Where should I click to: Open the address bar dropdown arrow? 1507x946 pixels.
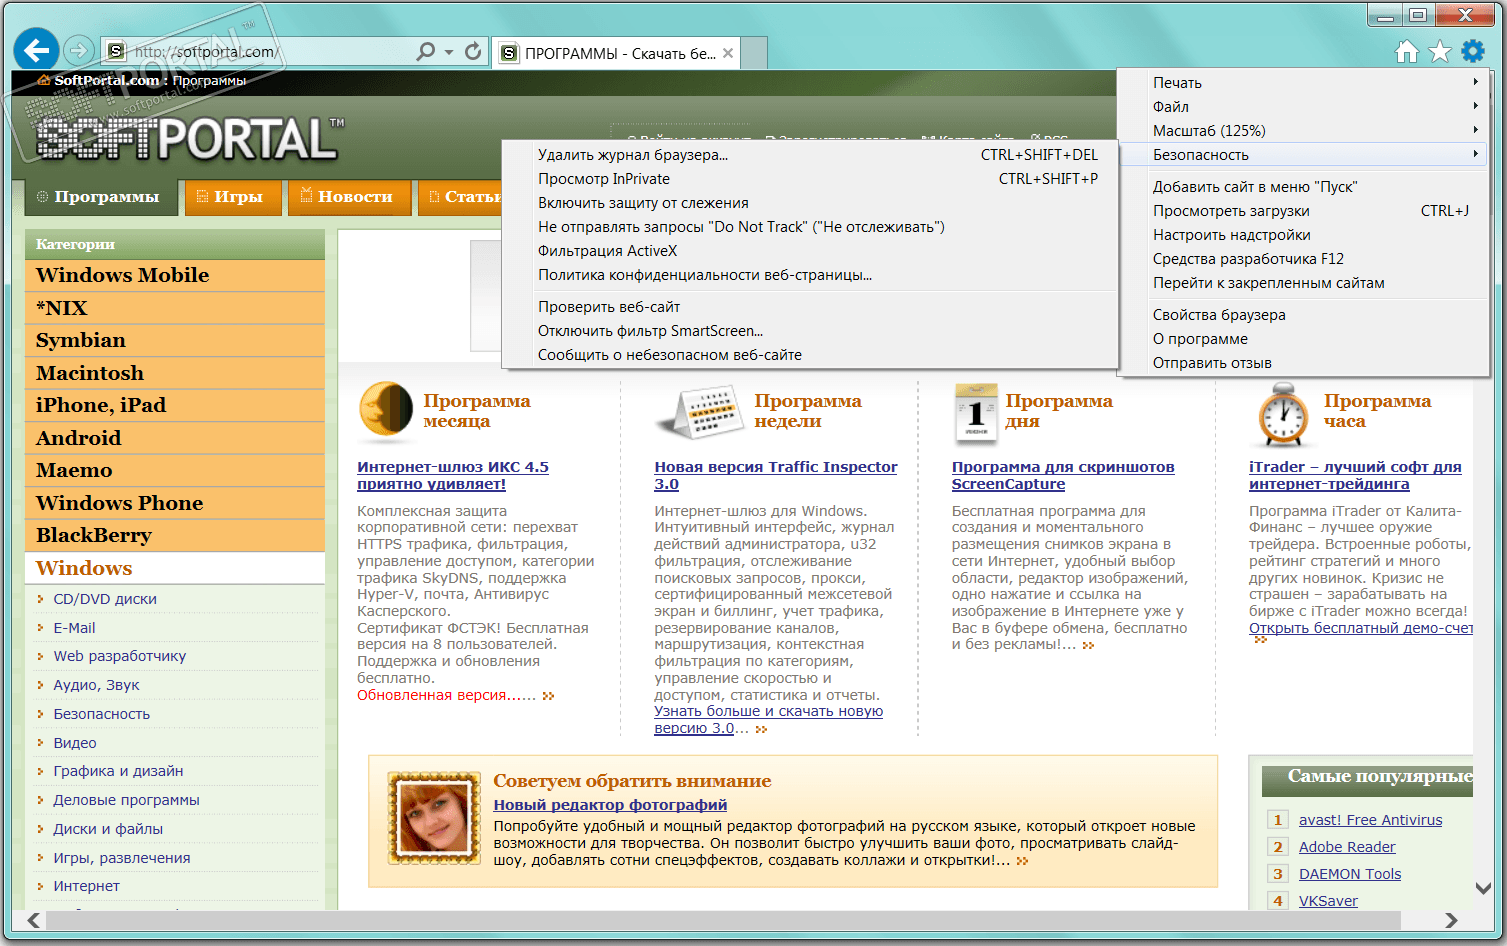tap(449, 52)
